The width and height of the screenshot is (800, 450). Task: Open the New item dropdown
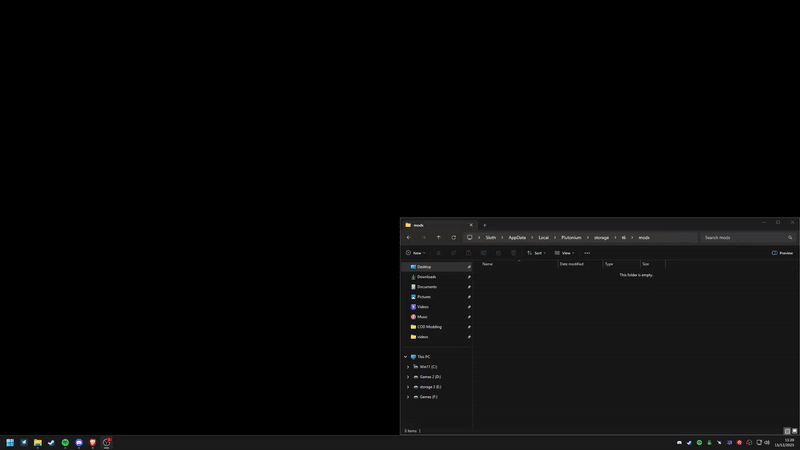pyautogui.click(x=415, y=253)
